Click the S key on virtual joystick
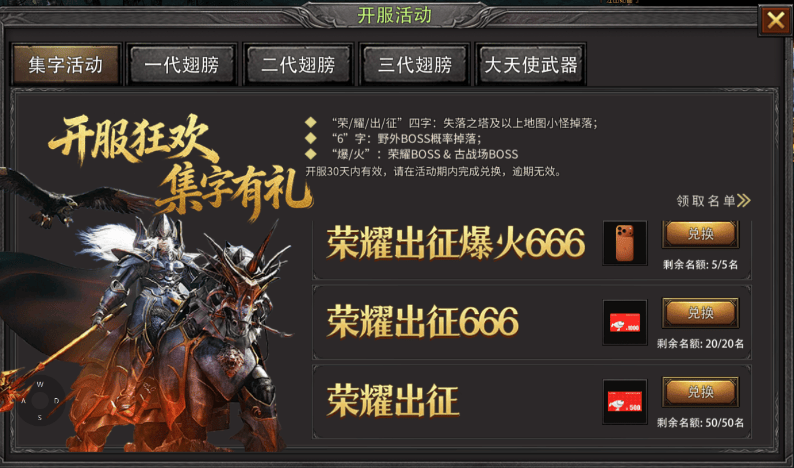 point(40,417)
